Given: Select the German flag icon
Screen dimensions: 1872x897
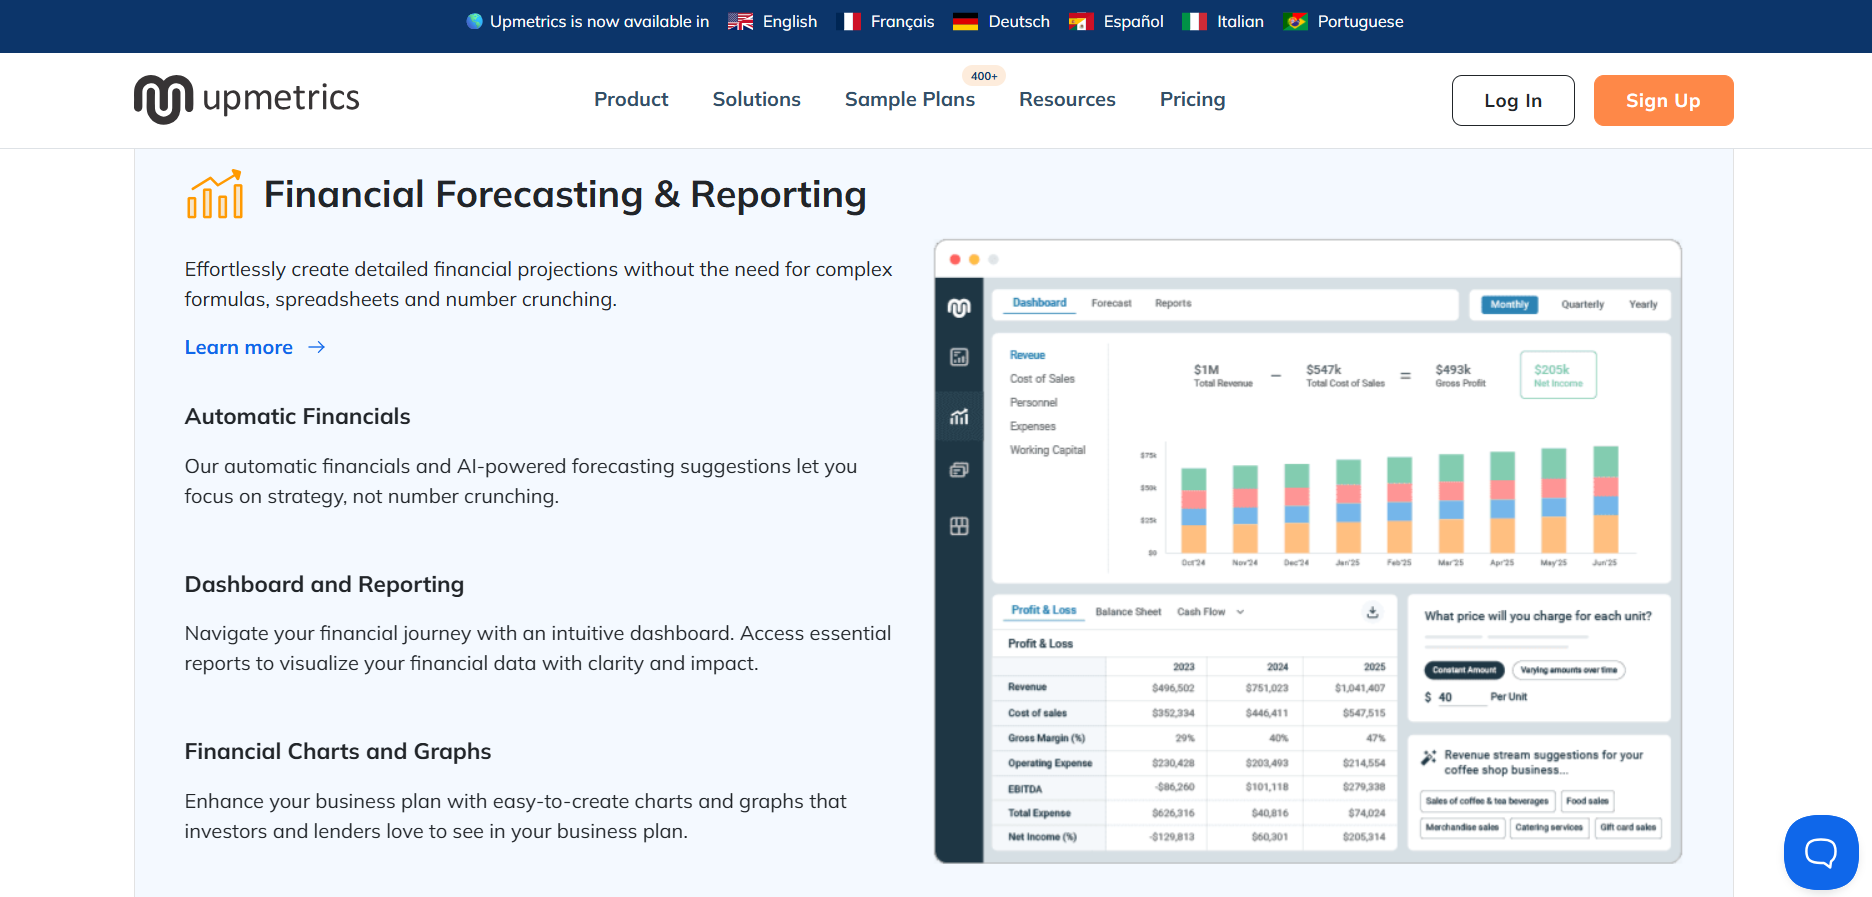Looking at the screenshot, I should 965,22.
